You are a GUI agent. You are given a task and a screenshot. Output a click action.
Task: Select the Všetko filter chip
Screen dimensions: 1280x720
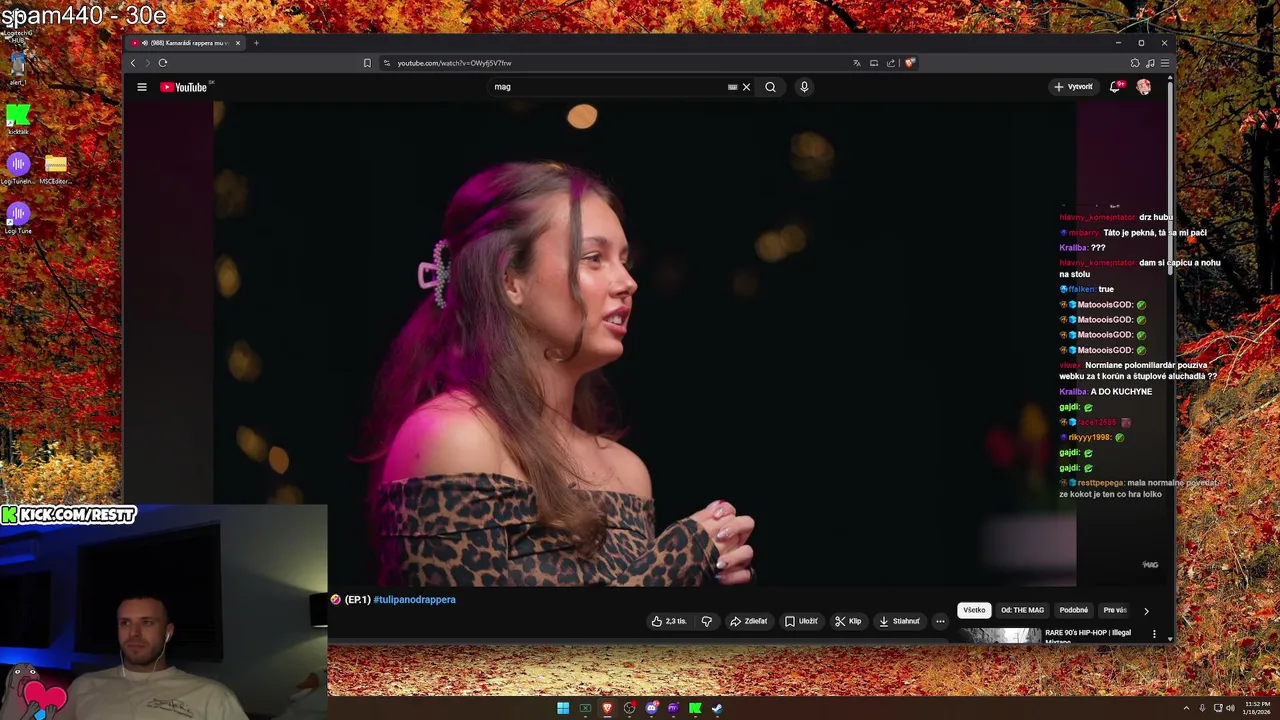point(974,610)
